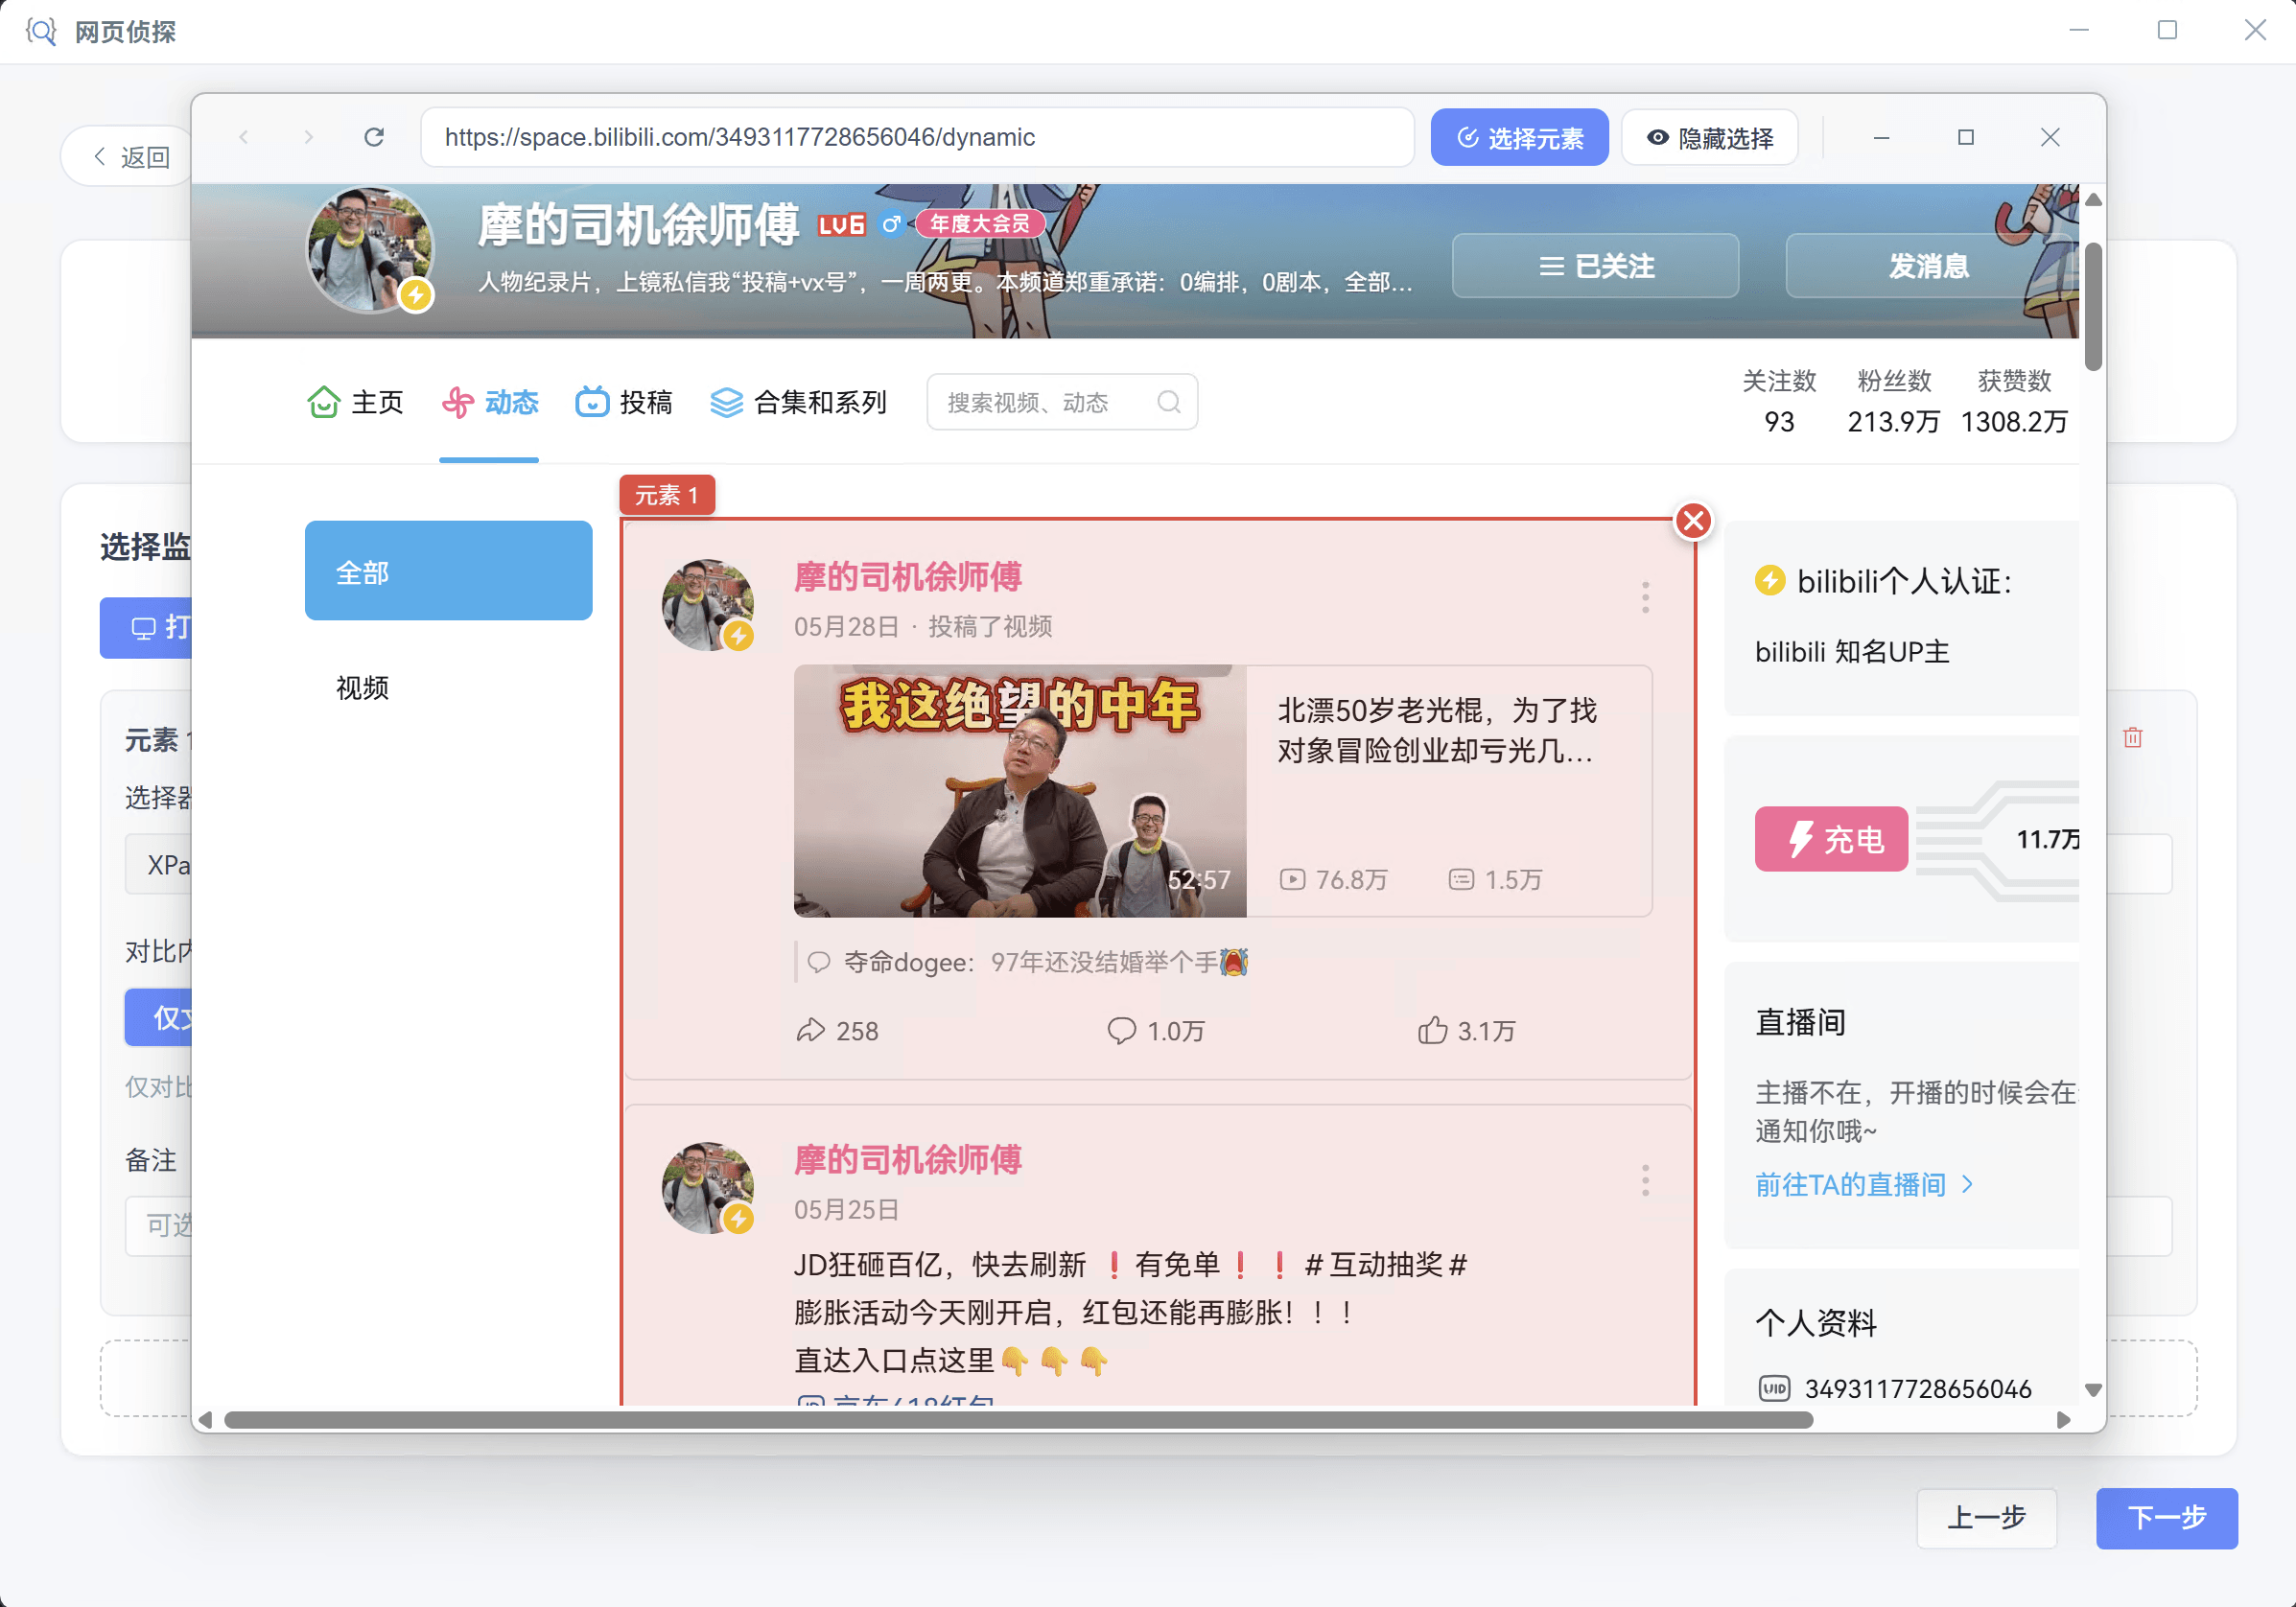Image resolution: width=2296 pixels, height=1607 pixels.
Task: Click the horizontal scrollbar of embedded page
Action: (1018, 1419)
